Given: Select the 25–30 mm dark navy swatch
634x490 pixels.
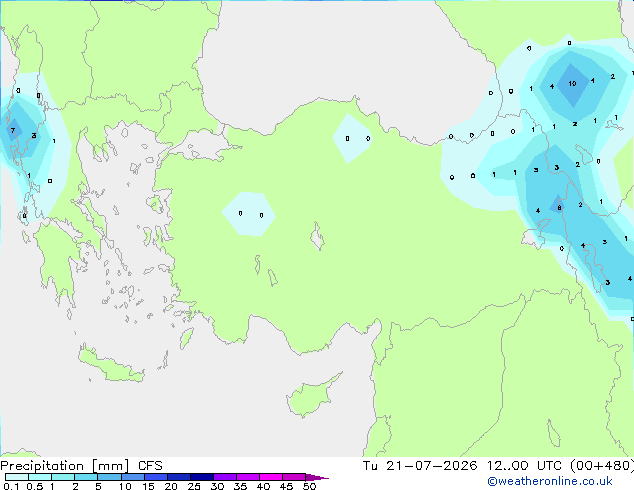Looking at the screenshot, I should click(202, 477).
